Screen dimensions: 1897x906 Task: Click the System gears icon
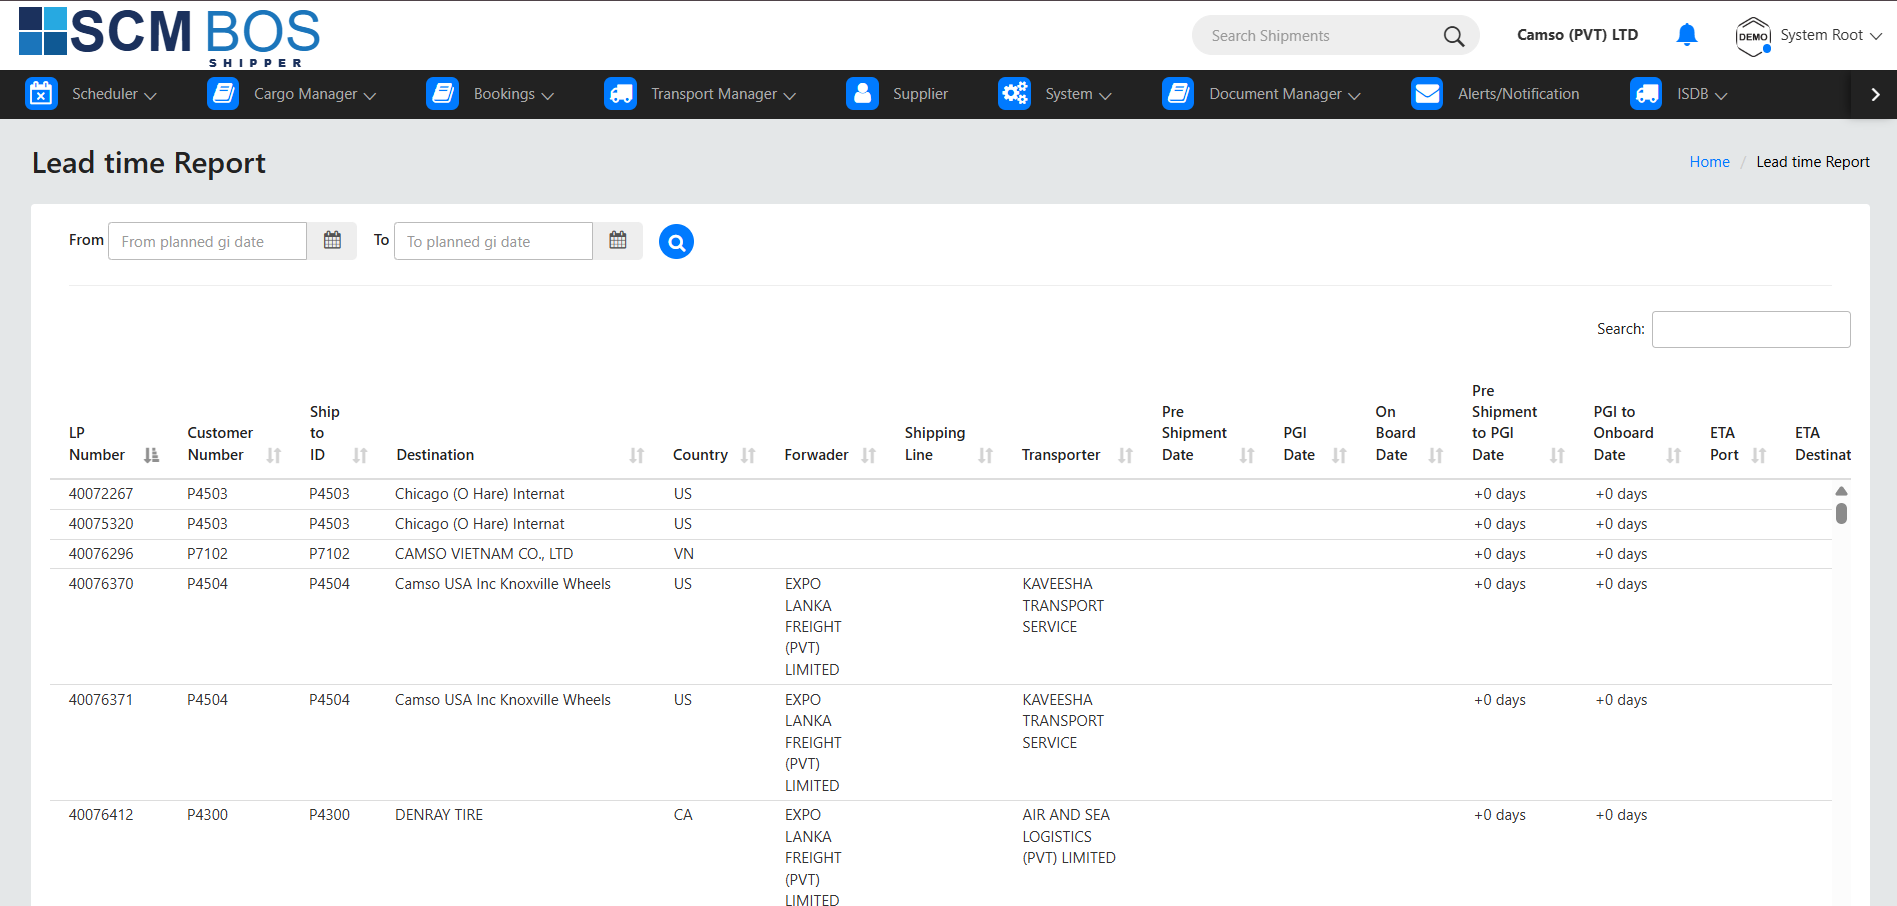point(1014,94)
